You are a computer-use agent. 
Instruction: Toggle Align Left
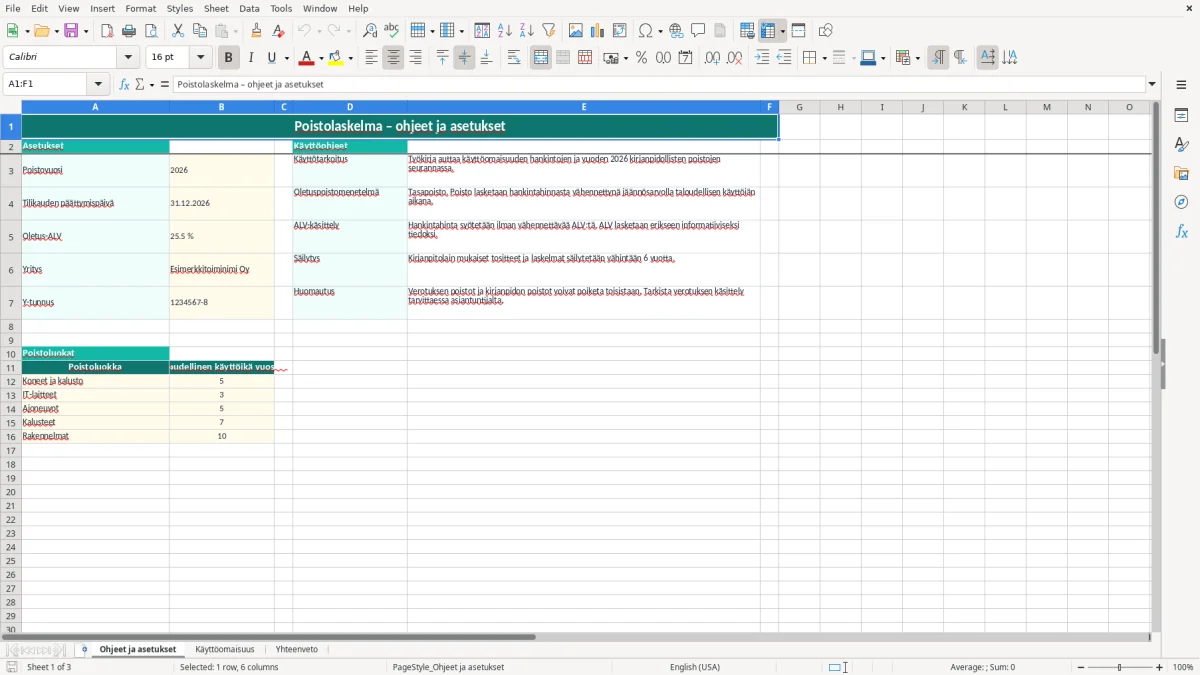(x=371, y=58)
